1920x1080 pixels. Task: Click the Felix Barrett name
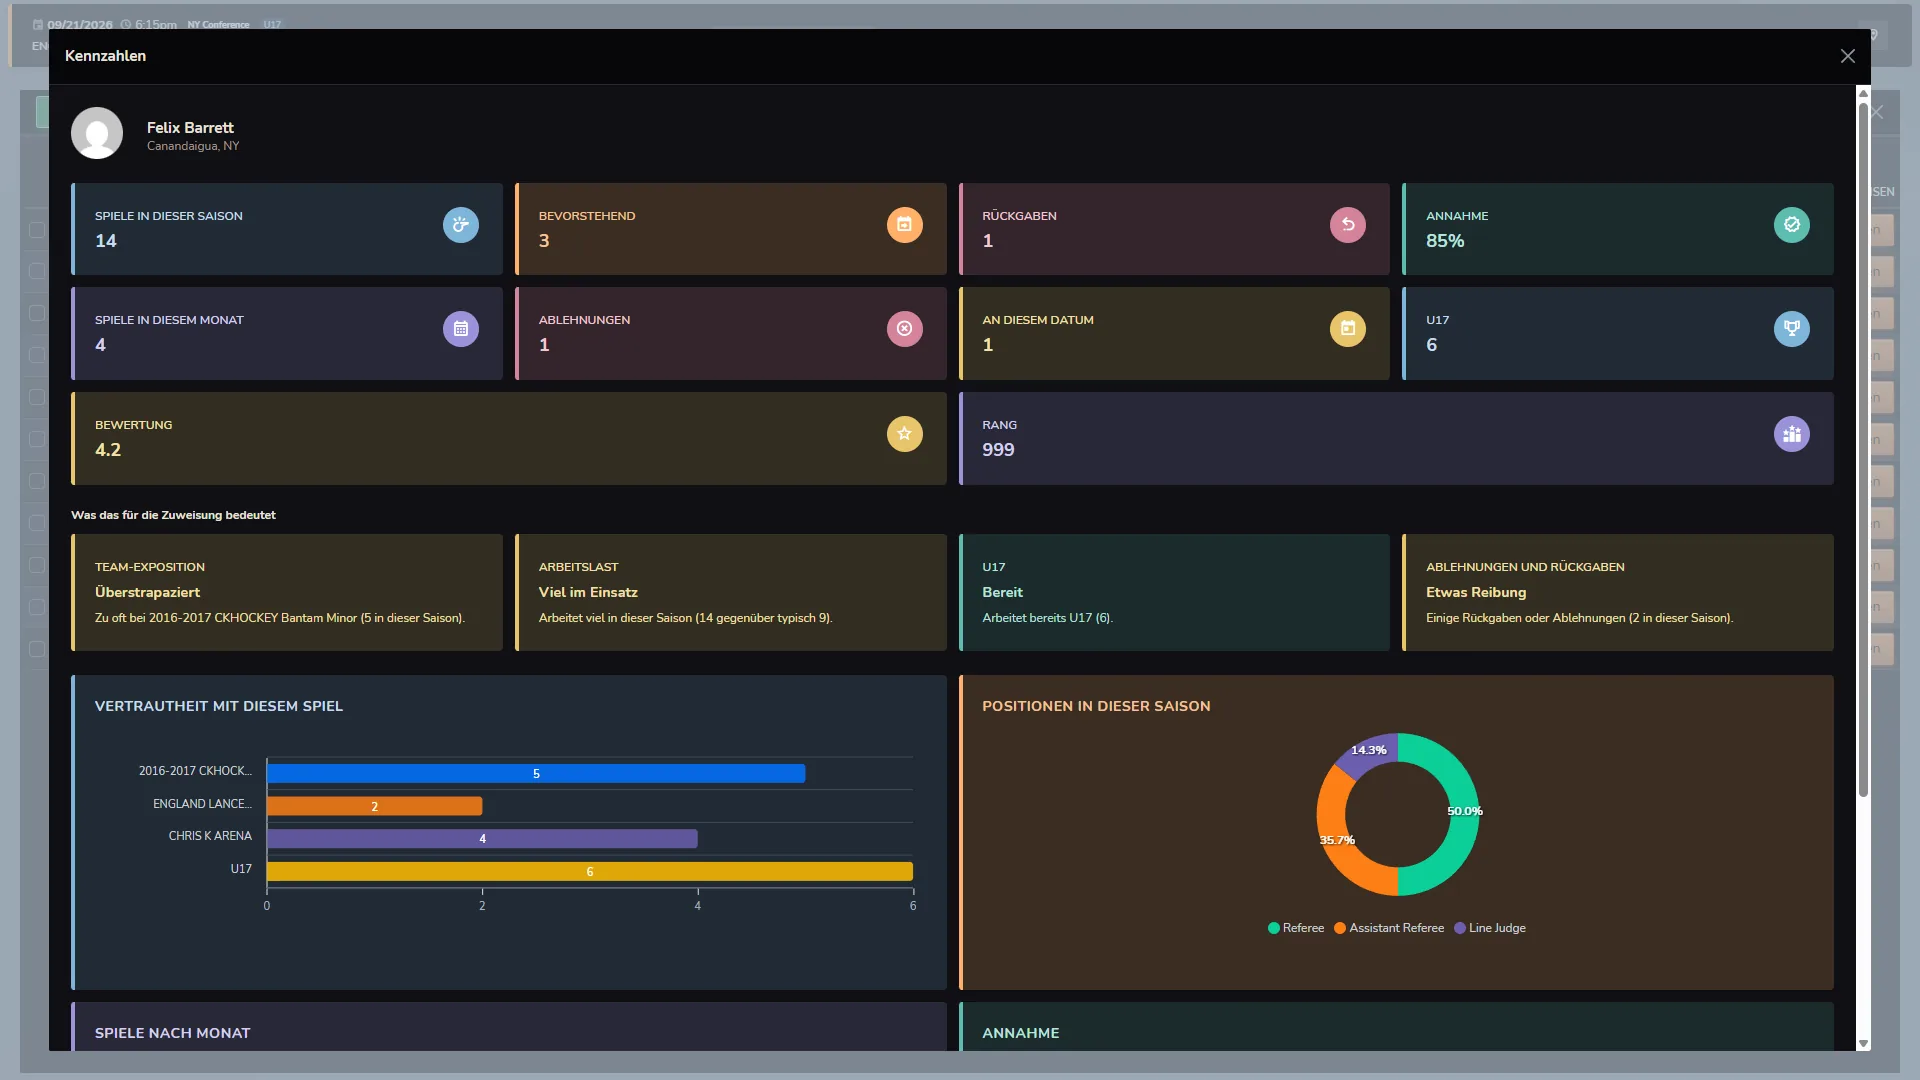pos(190,128)
